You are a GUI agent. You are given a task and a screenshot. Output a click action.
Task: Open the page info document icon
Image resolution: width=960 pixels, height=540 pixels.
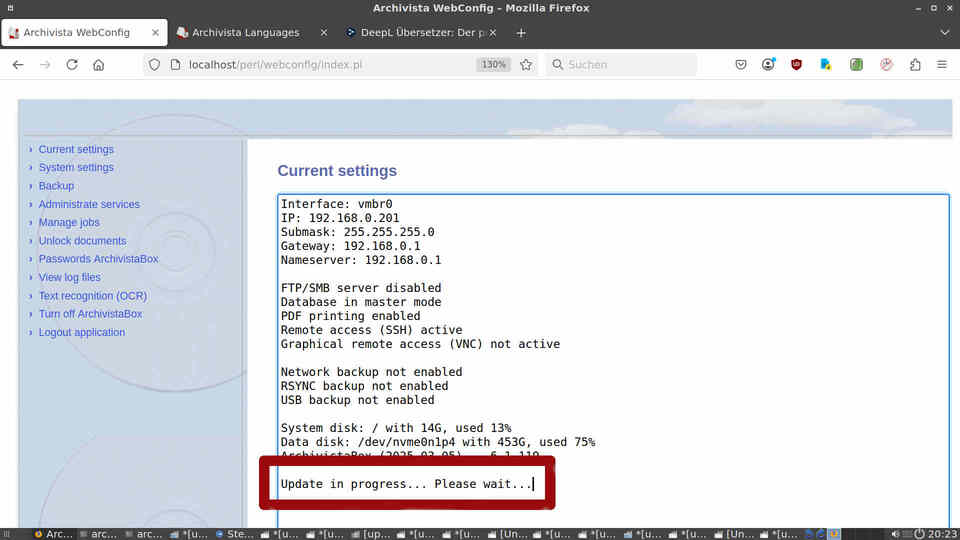[176, 64]
